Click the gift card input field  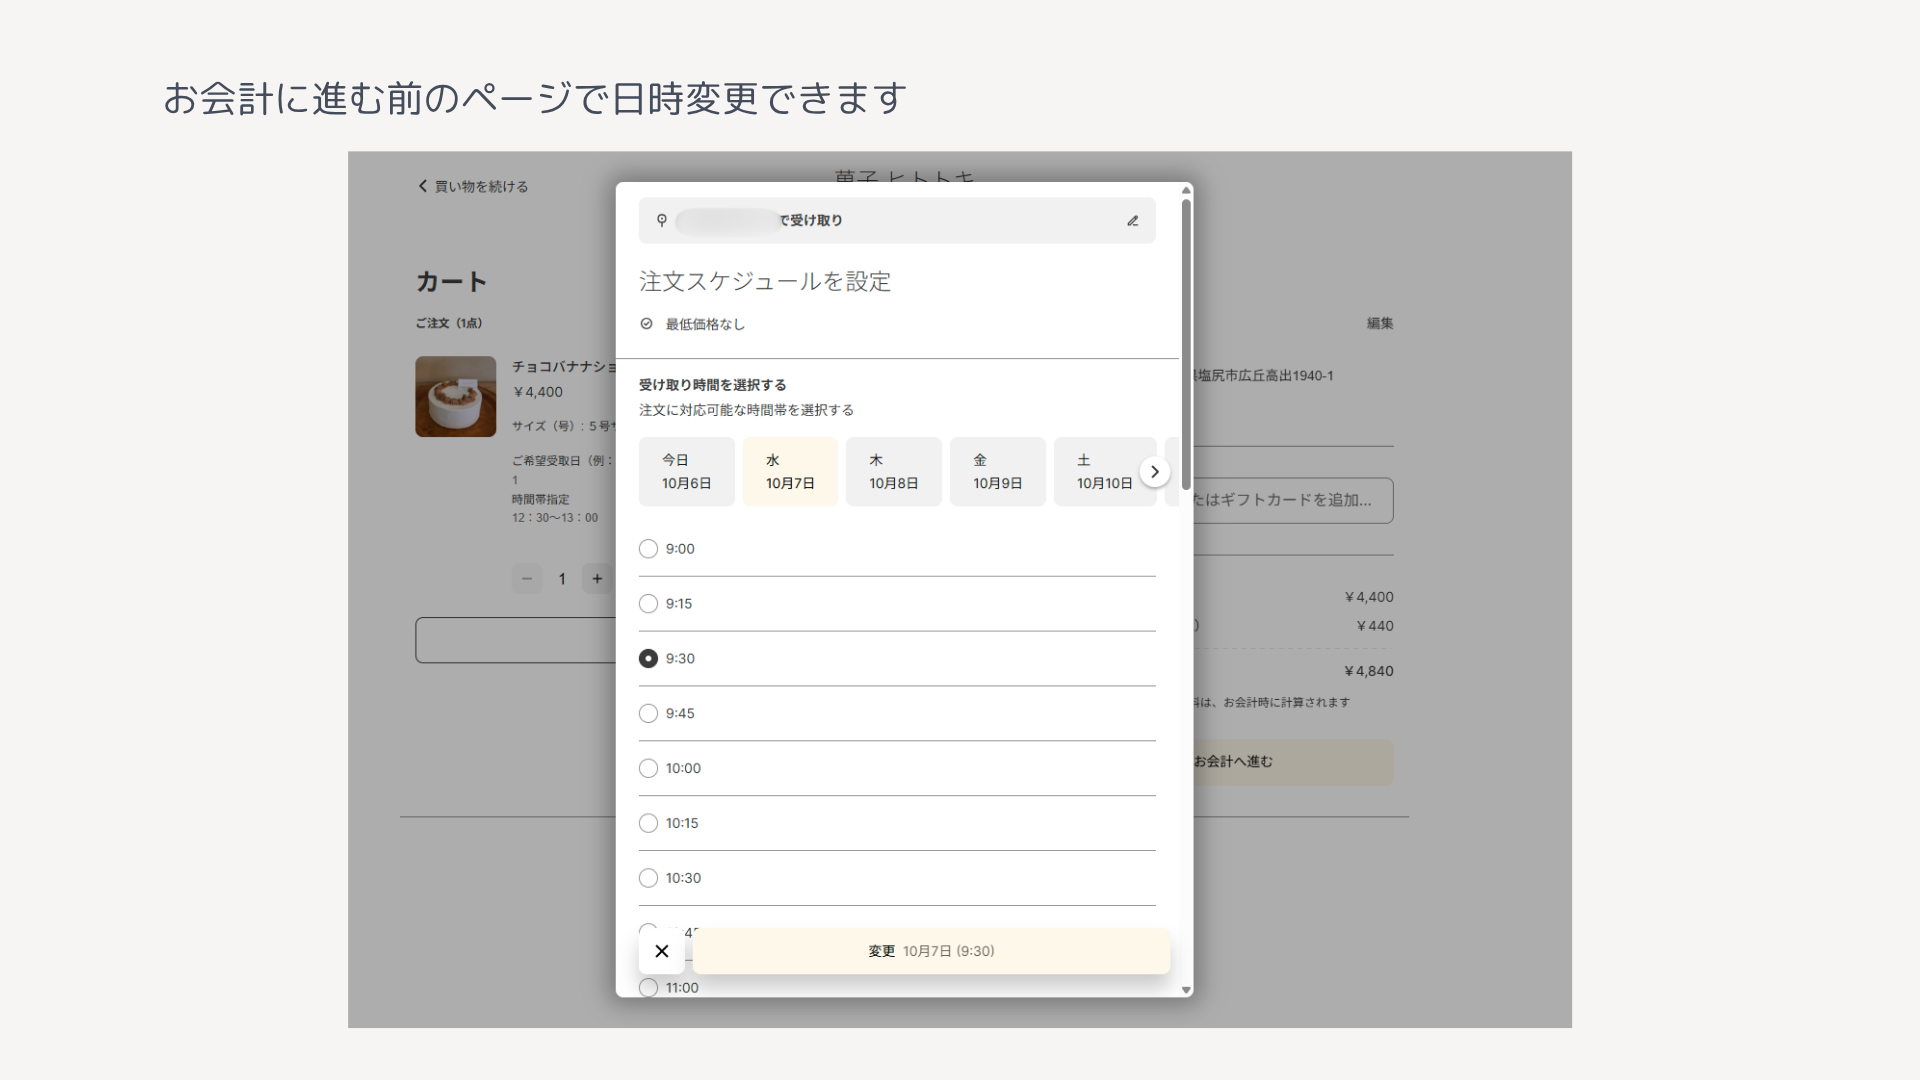(1293, 500)
